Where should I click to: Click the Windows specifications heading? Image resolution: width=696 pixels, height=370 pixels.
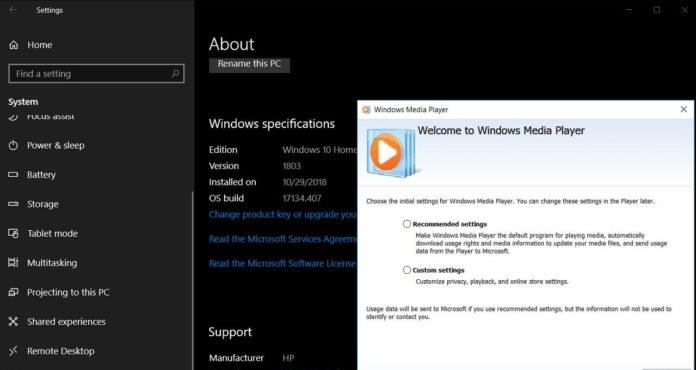272,123
